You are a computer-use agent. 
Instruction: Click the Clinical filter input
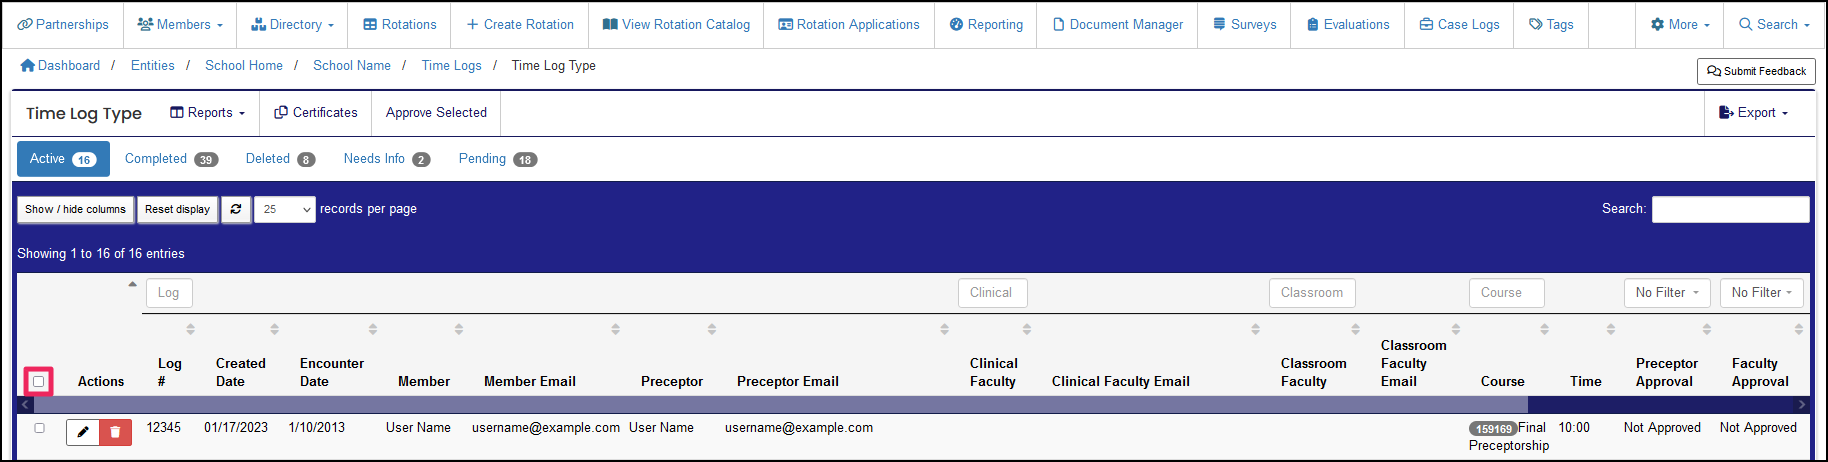pos(992,293)
